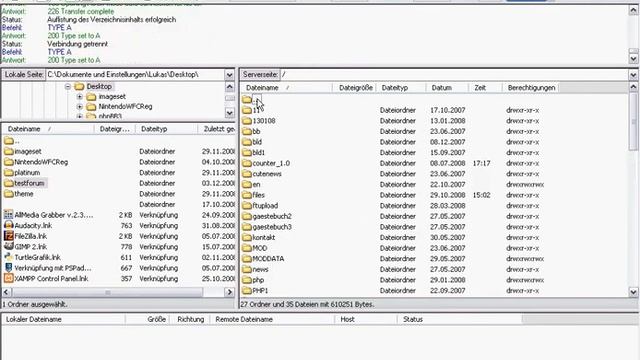Select the GIMP 2.lnk file icon
The image size is (640, 360).
9,247
